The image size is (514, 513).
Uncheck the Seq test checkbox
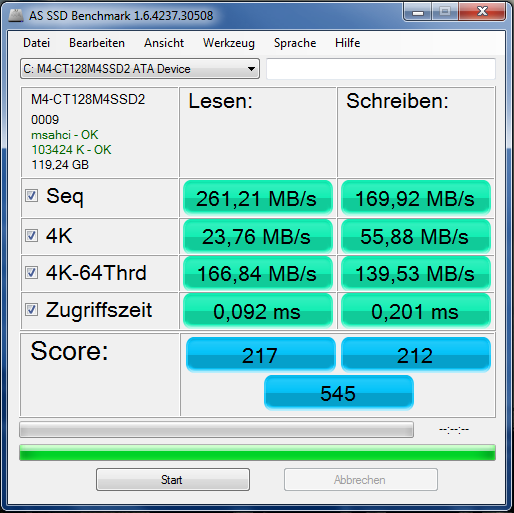coord(32,196)
